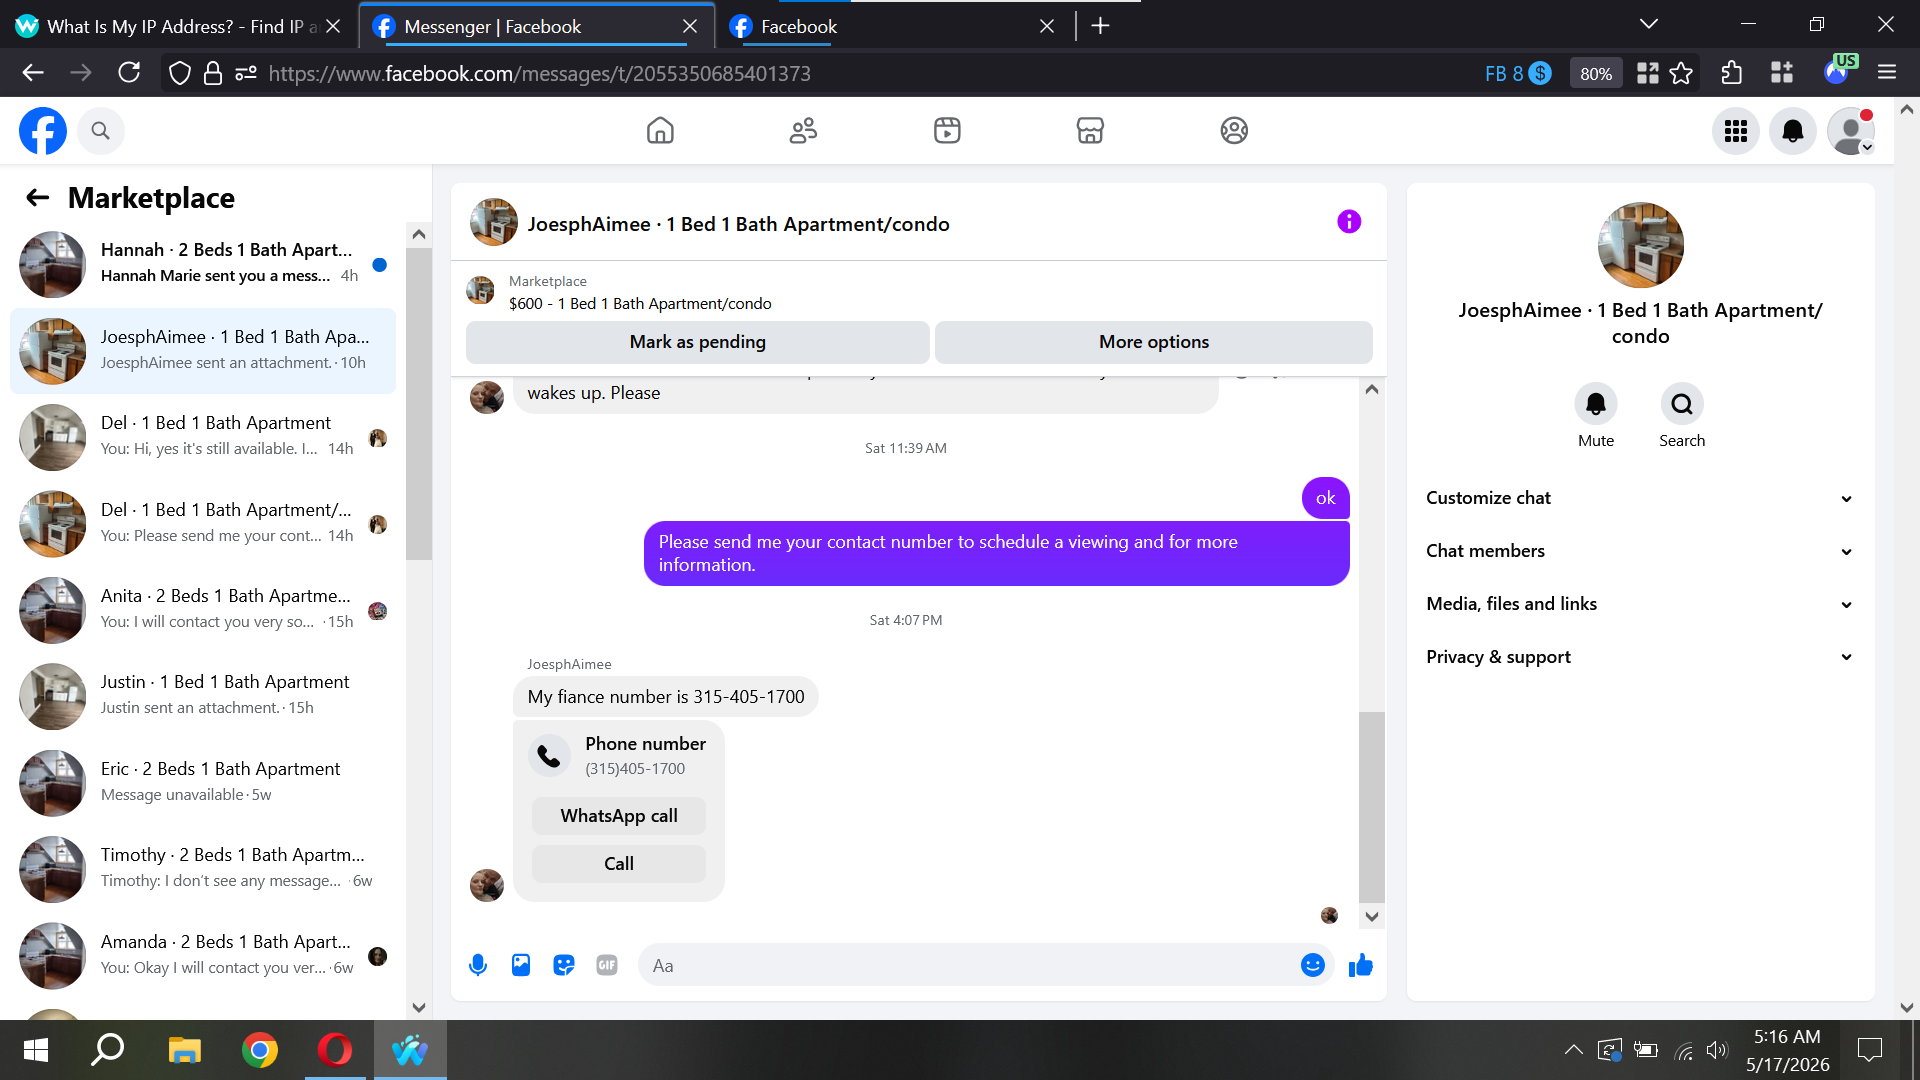Send a thumbs-up like
The image size is (1920, 1080).
pyautogui.click(x=1361, y=965)
